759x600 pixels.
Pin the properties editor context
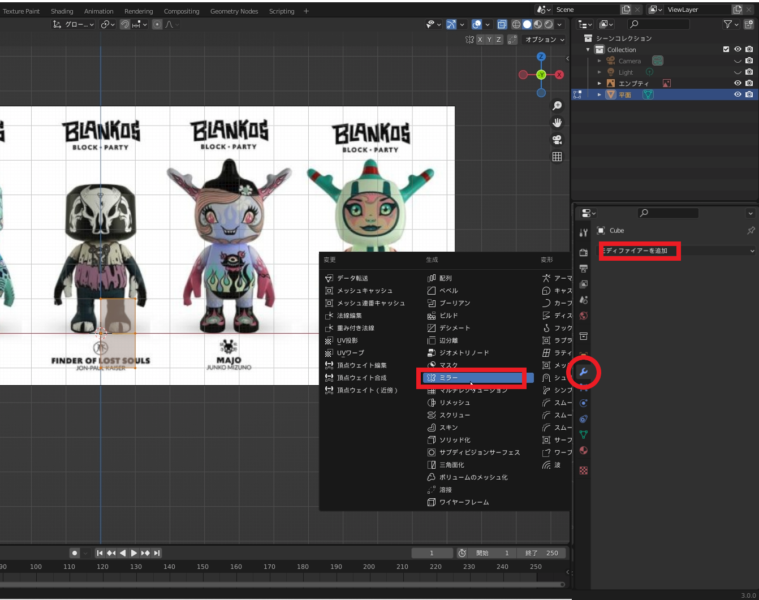[751, 230]
